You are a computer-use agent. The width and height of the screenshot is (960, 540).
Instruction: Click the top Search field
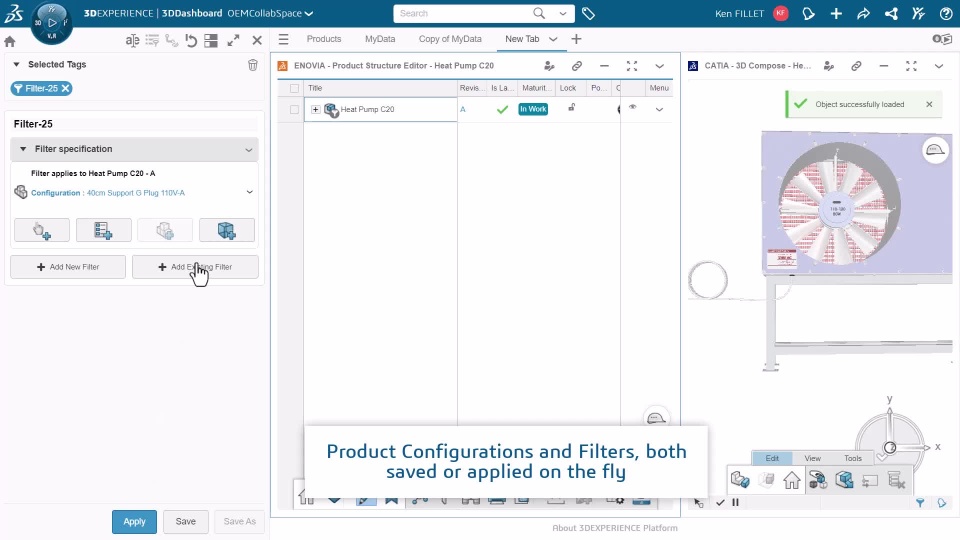(x=462, y=13)
